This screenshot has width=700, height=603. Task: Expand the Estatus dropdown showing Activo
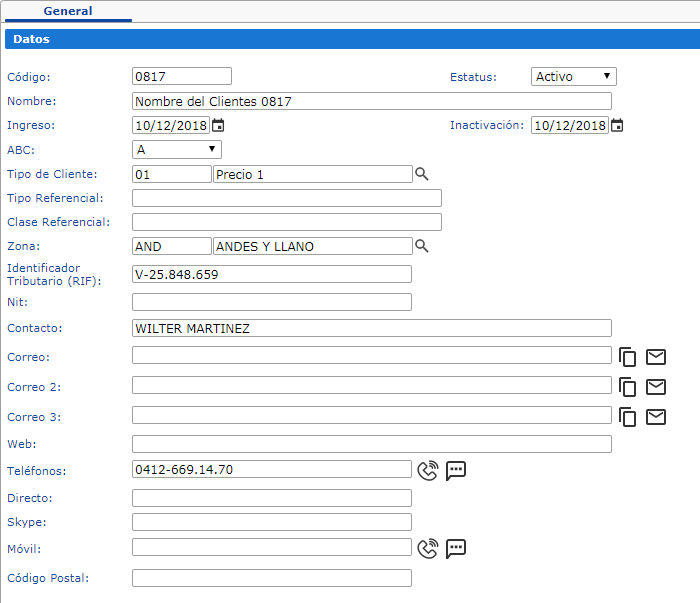click(x=573, y=77)
